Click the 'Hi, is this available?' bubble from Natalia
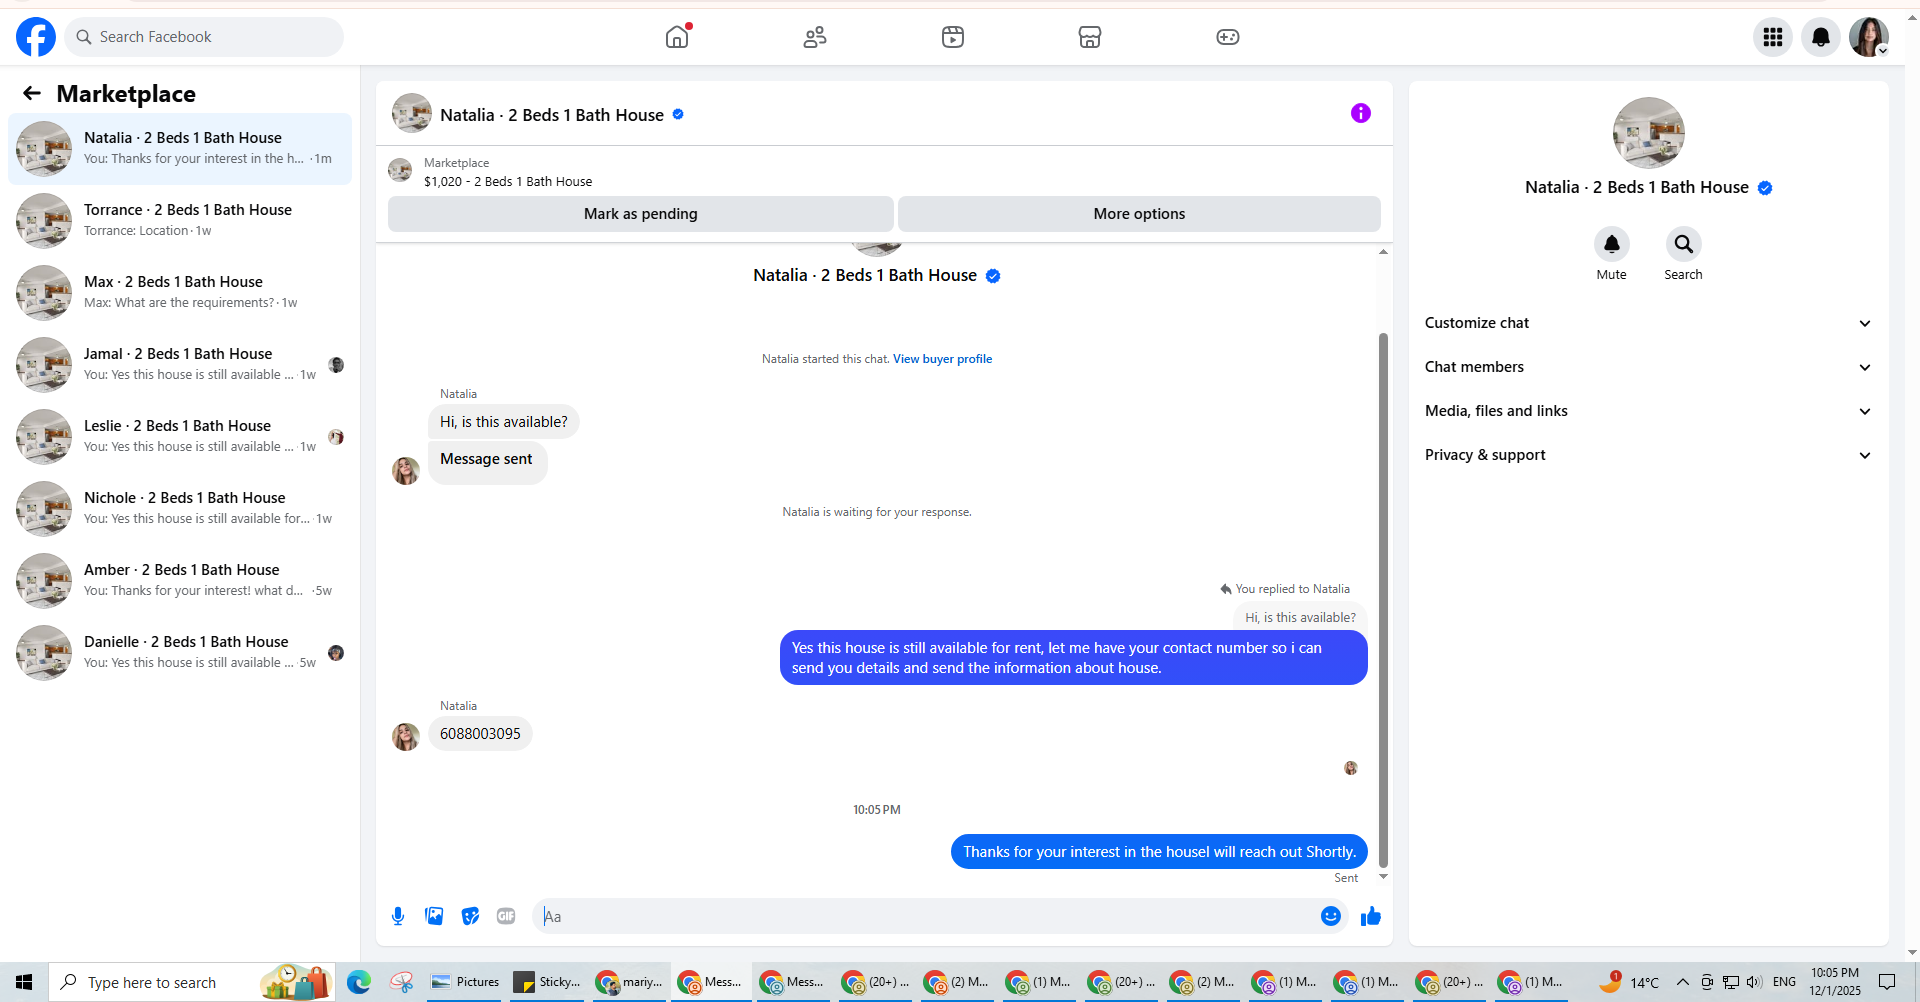1920x1002 pixels. click(504, 422)
